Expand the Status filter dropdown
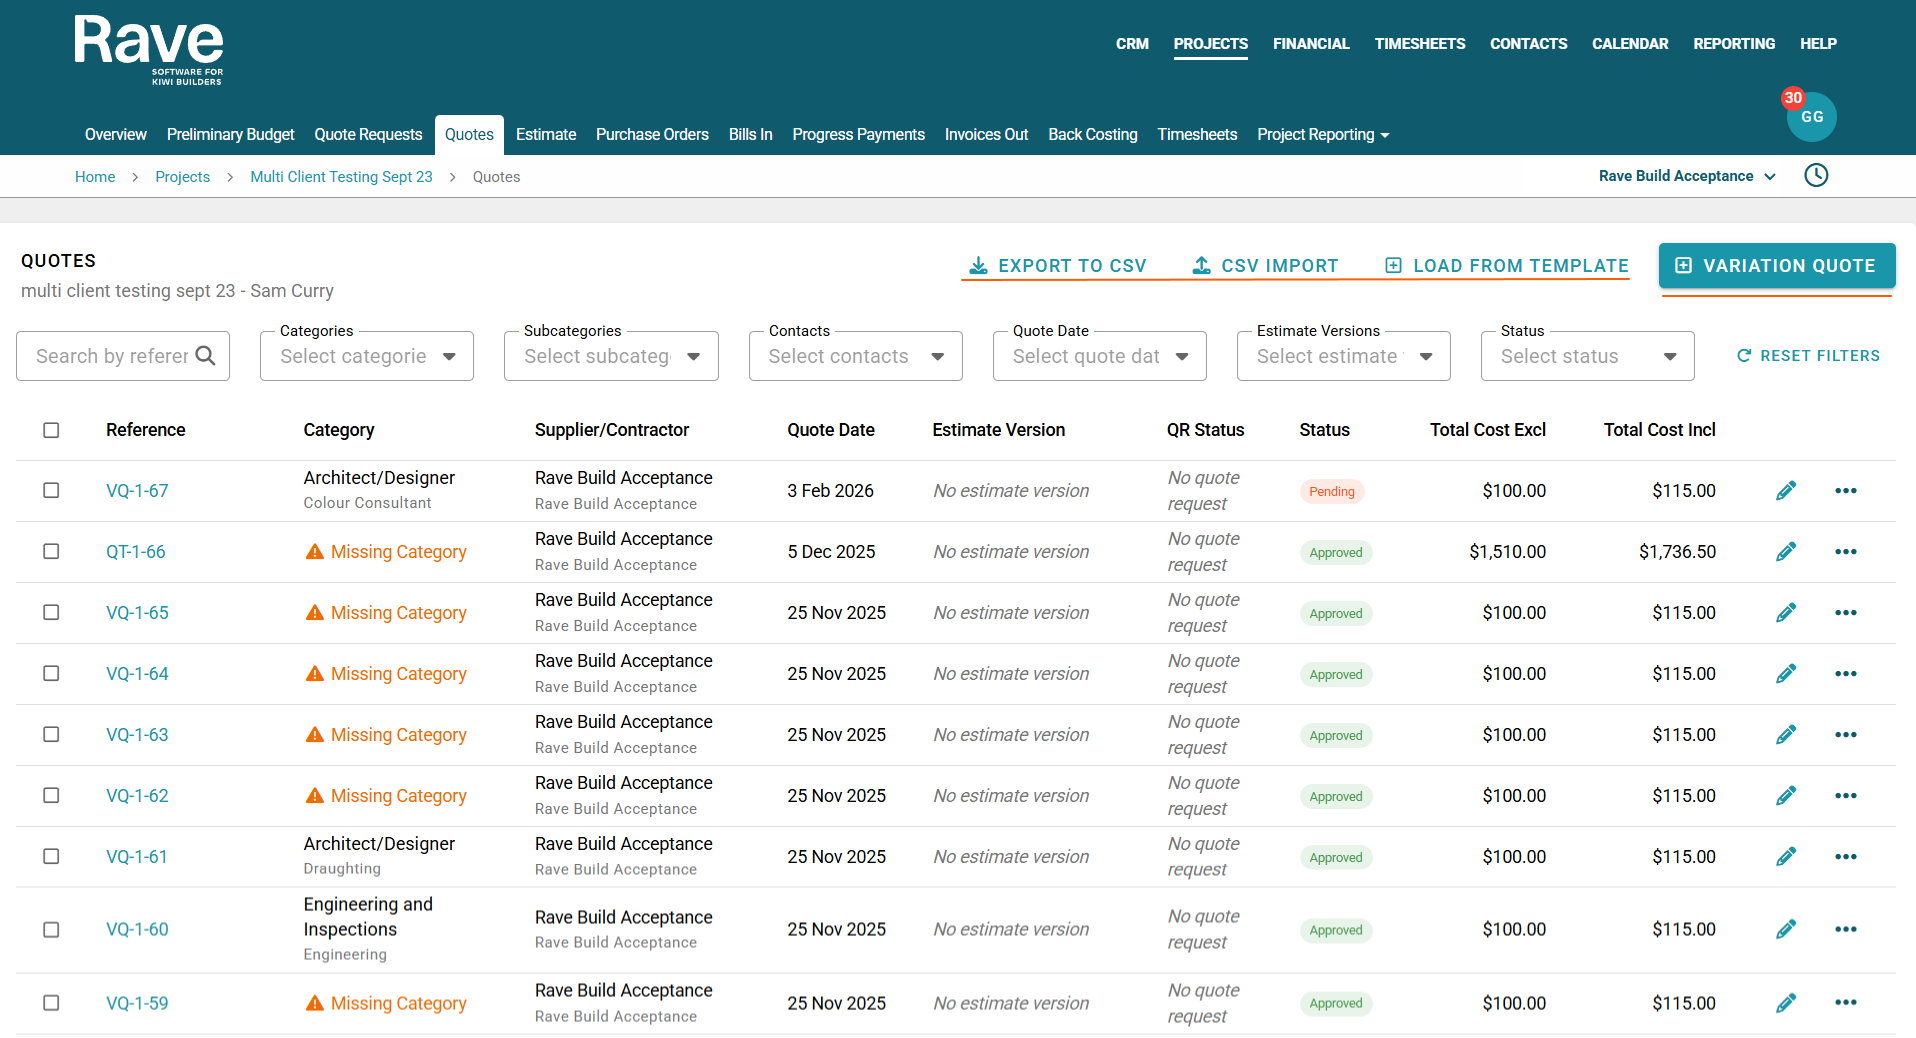Image resolution: width=1916 pixels, height=1038 pixels. 1587,357
